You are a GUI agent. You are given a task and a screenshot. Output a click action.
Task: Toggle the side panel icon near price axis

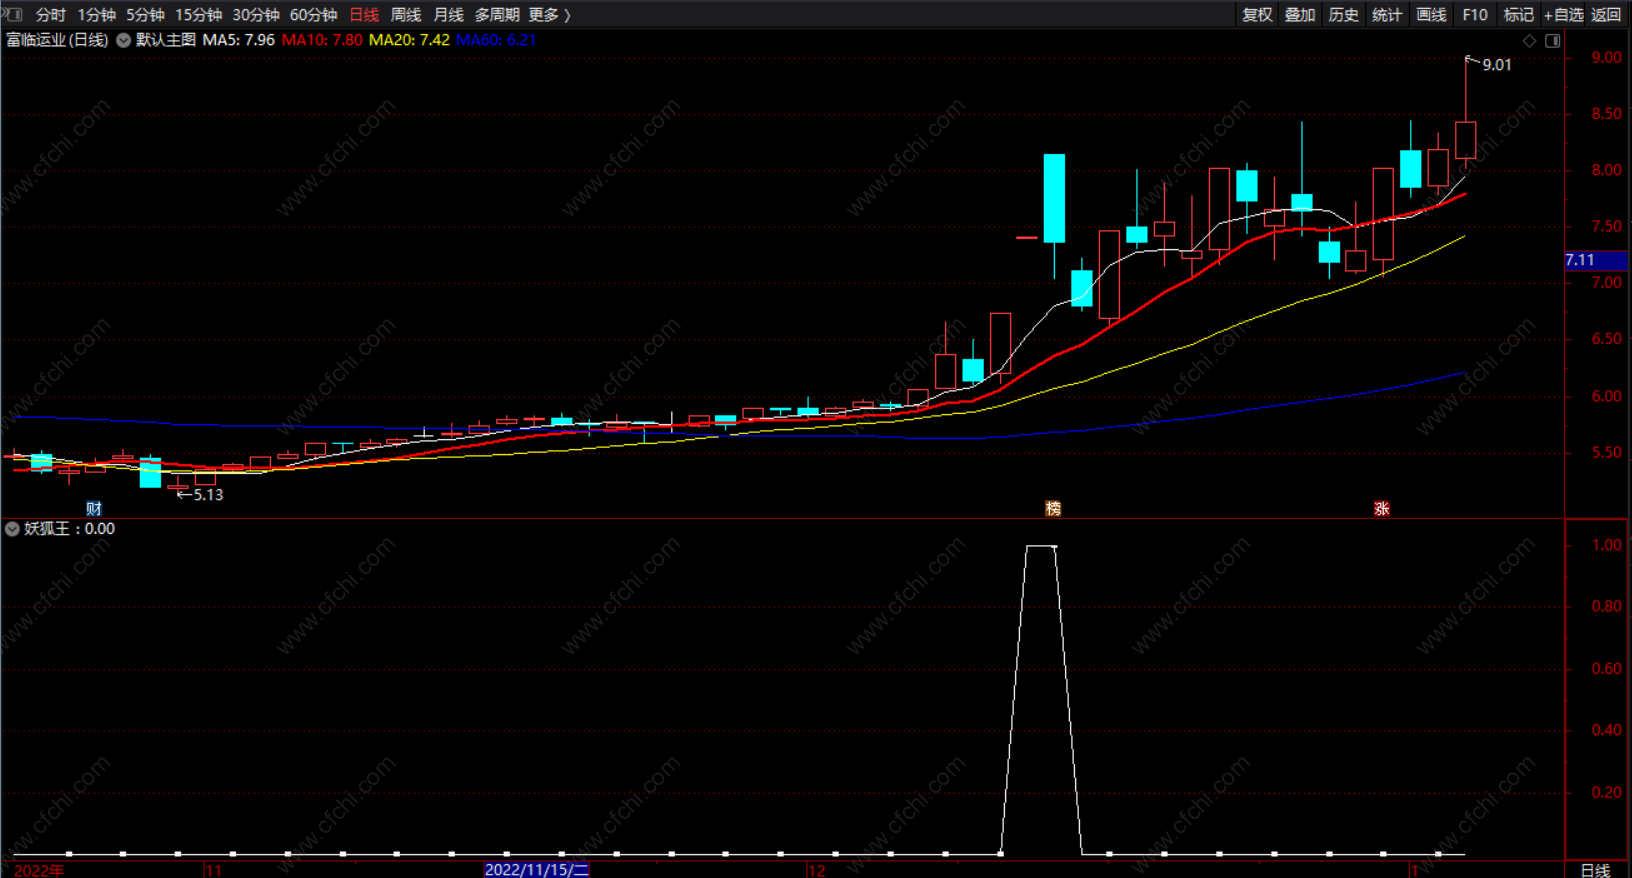click(1553, 41)
